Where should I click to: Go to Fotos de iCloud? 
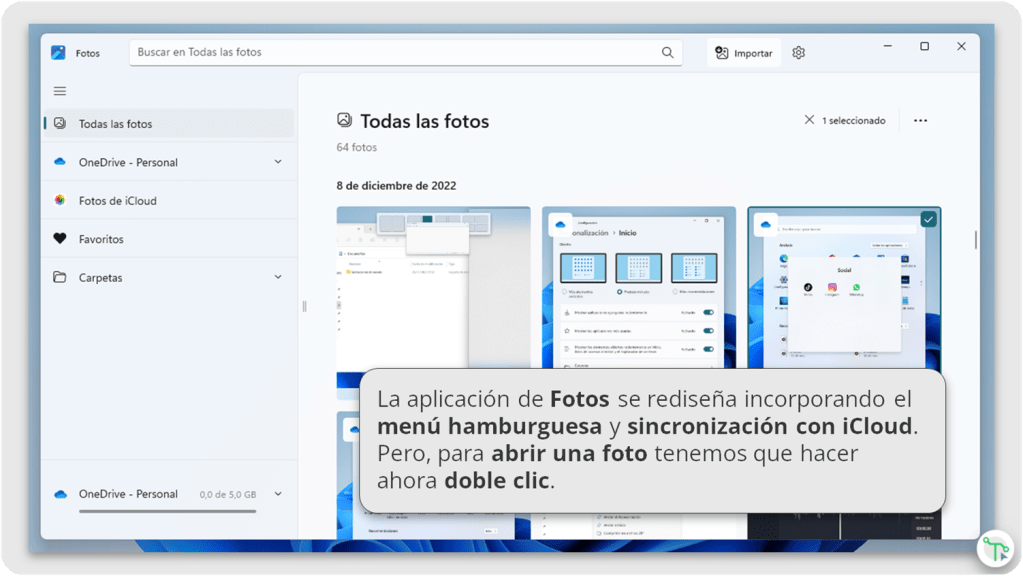point(118,201)
